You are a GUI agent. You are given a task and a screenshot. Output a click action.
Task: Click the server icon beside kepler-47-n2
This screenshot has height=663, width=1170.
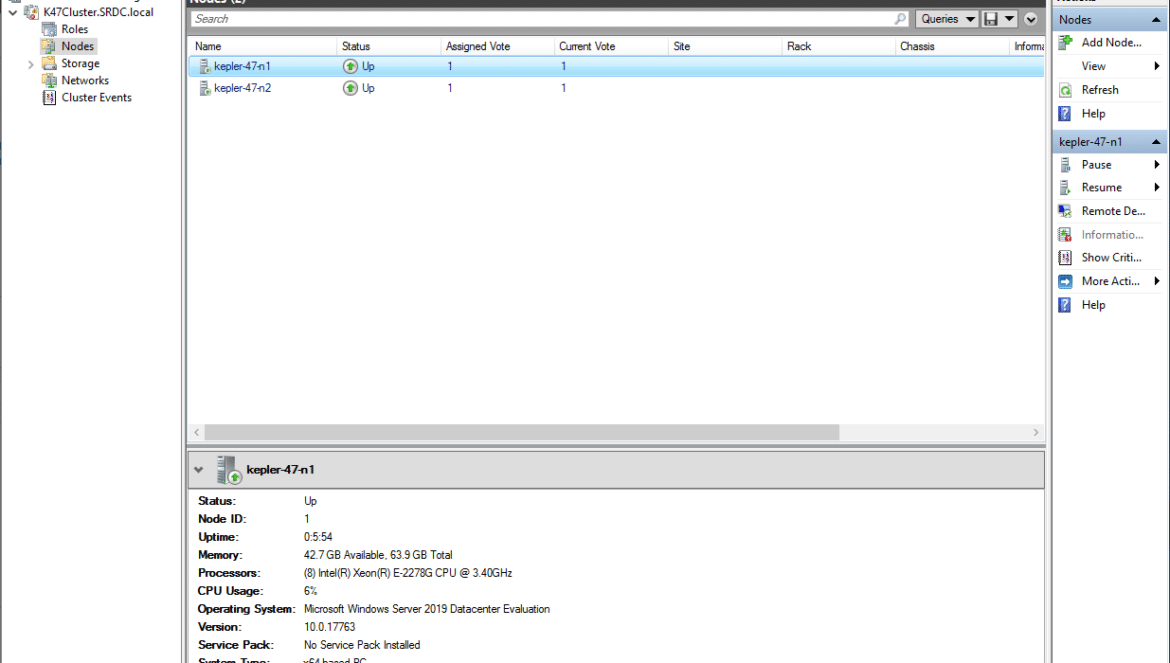(x=204, y=88)
